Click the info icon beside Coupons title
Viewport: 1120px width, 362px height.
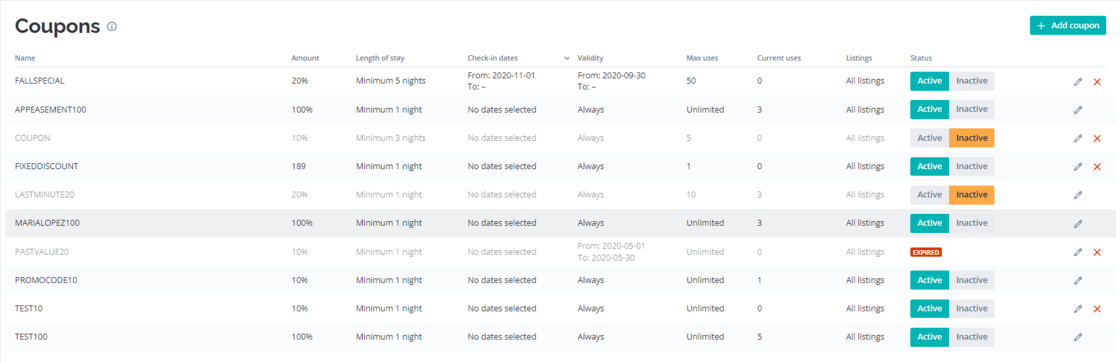point(111,26)
